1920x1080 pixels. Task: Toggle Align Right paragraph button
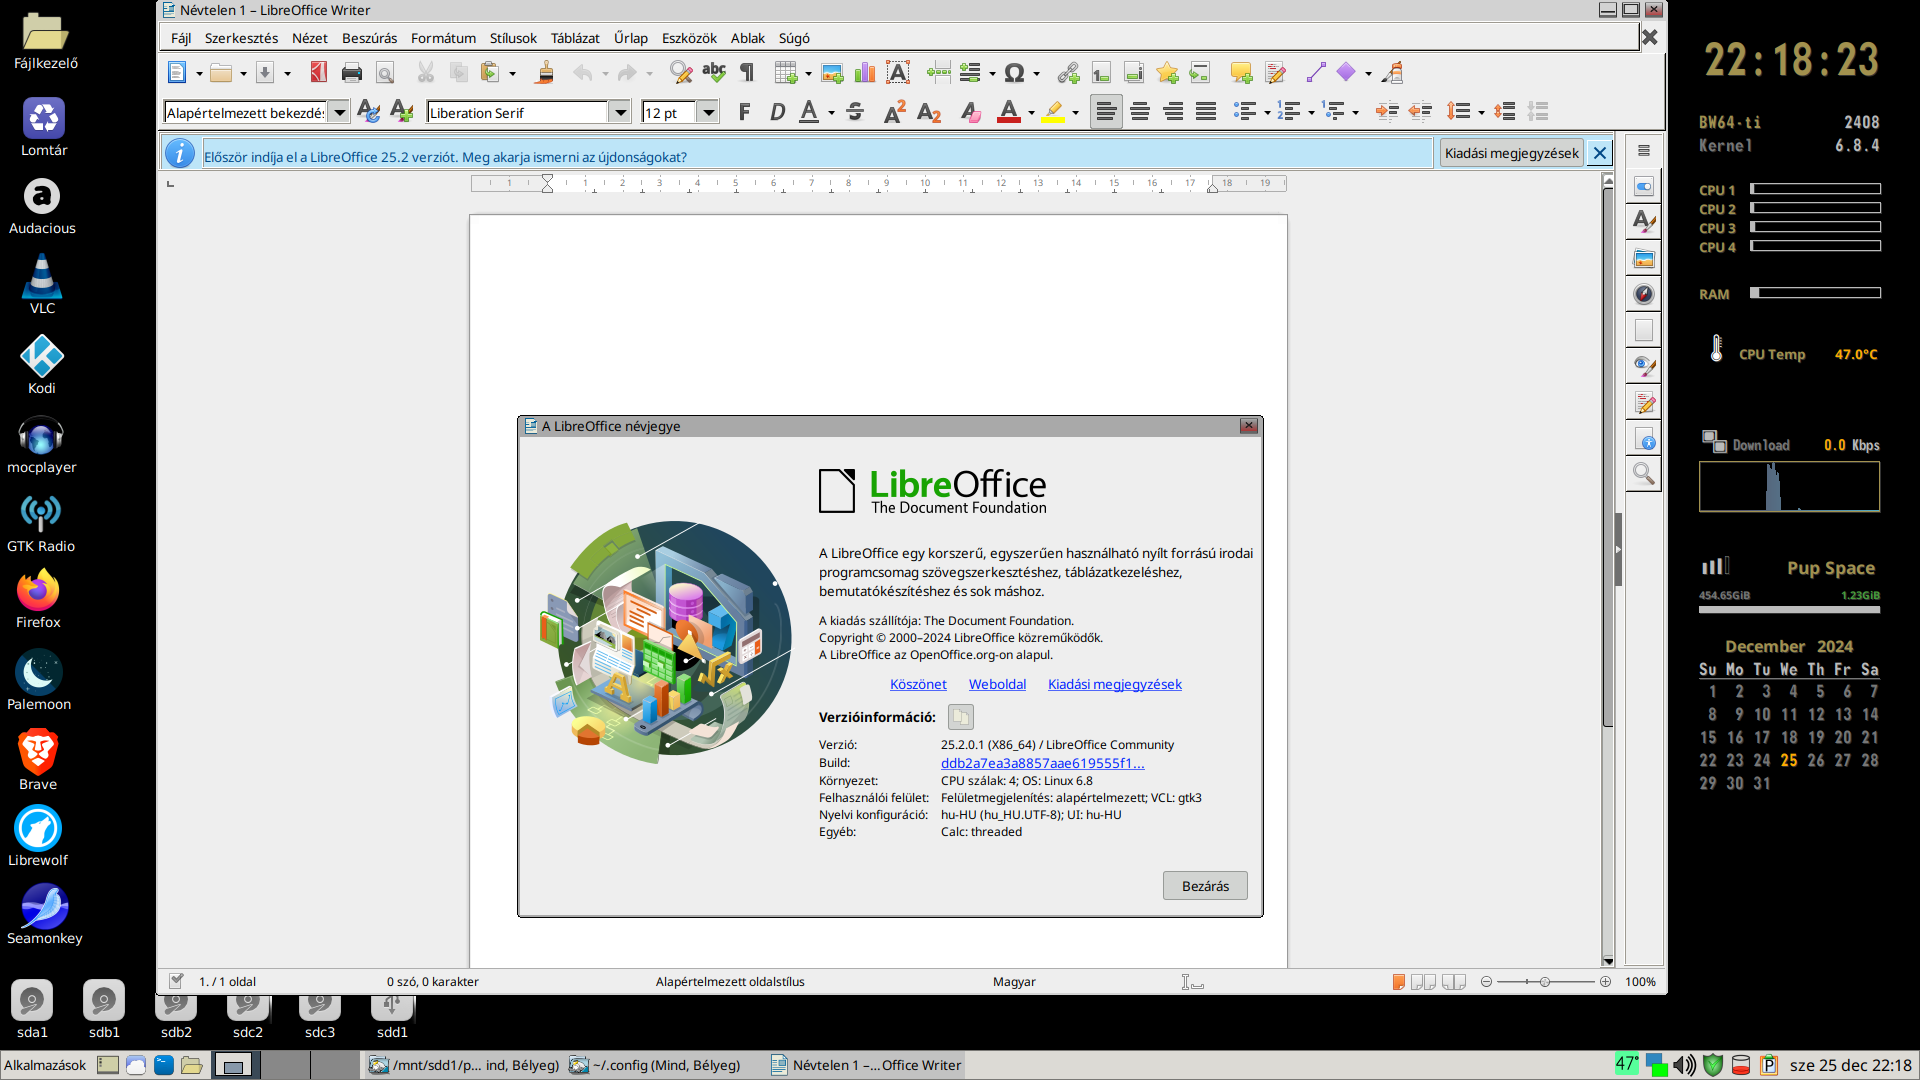pyautogui.click(x=1173, y=112)
